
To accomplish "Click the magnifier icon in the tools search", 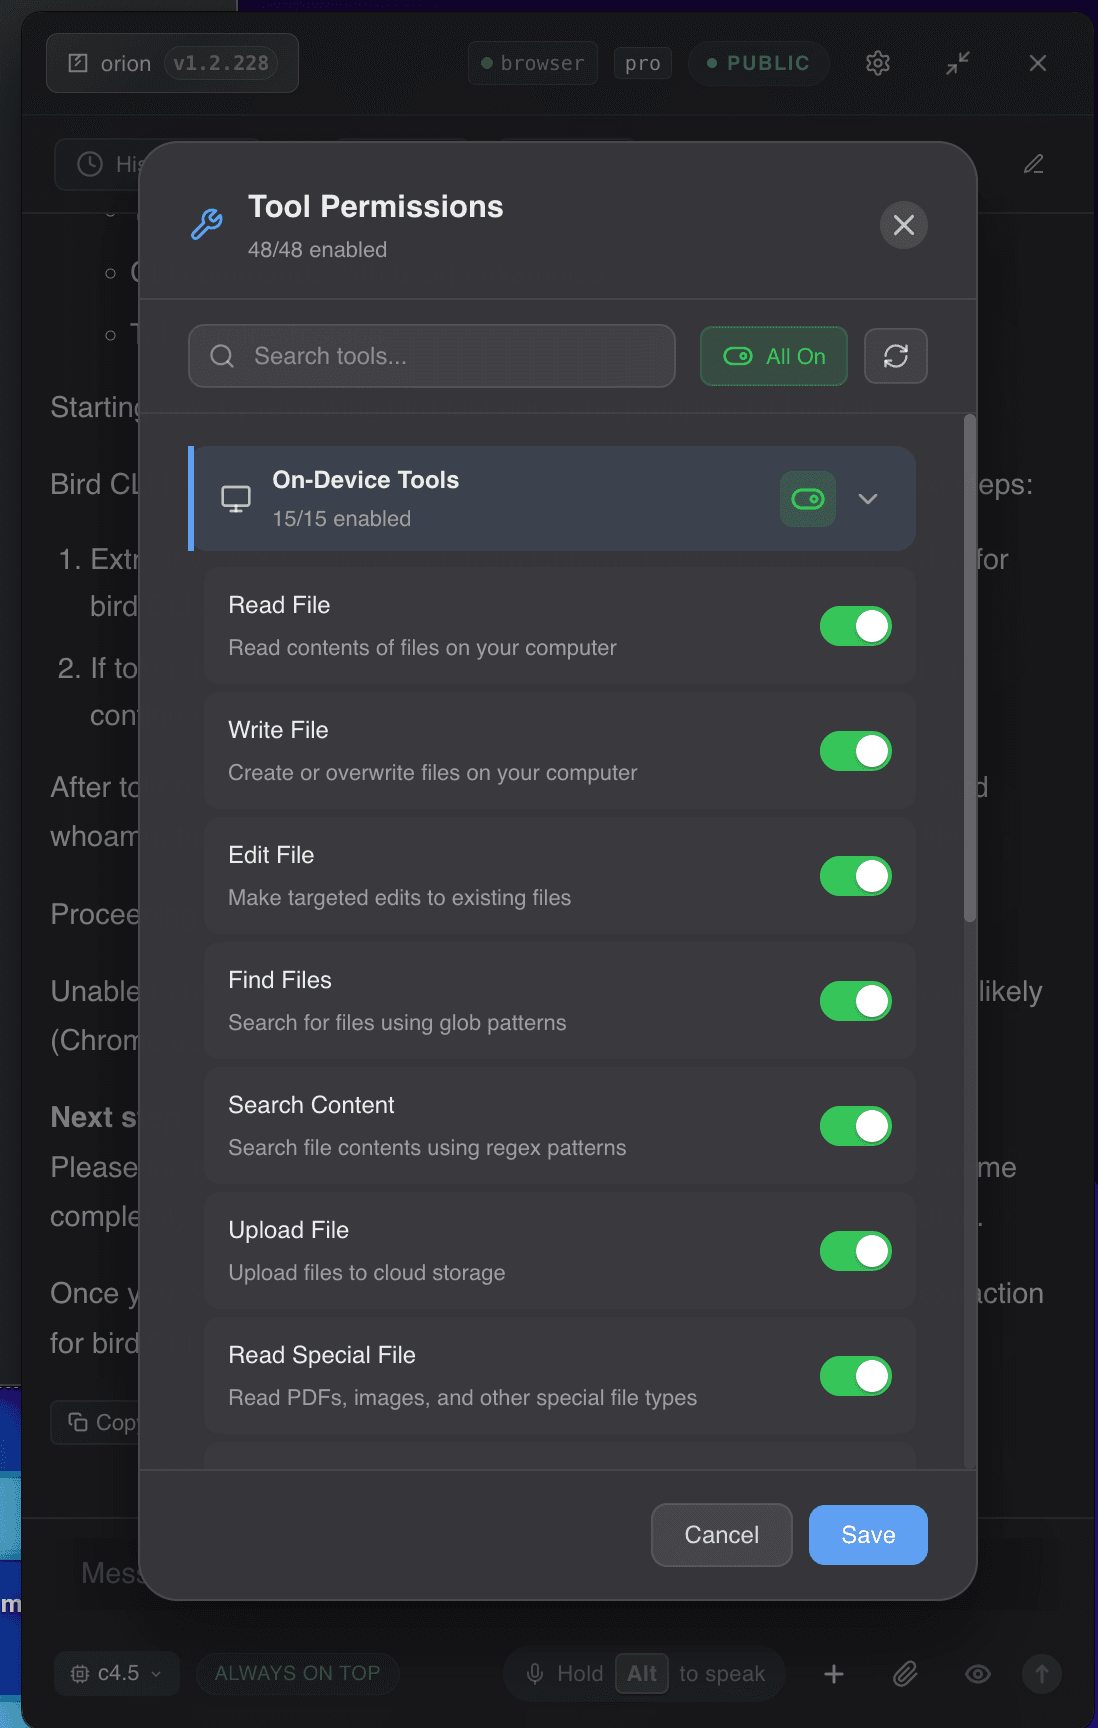I will [221, 356].
